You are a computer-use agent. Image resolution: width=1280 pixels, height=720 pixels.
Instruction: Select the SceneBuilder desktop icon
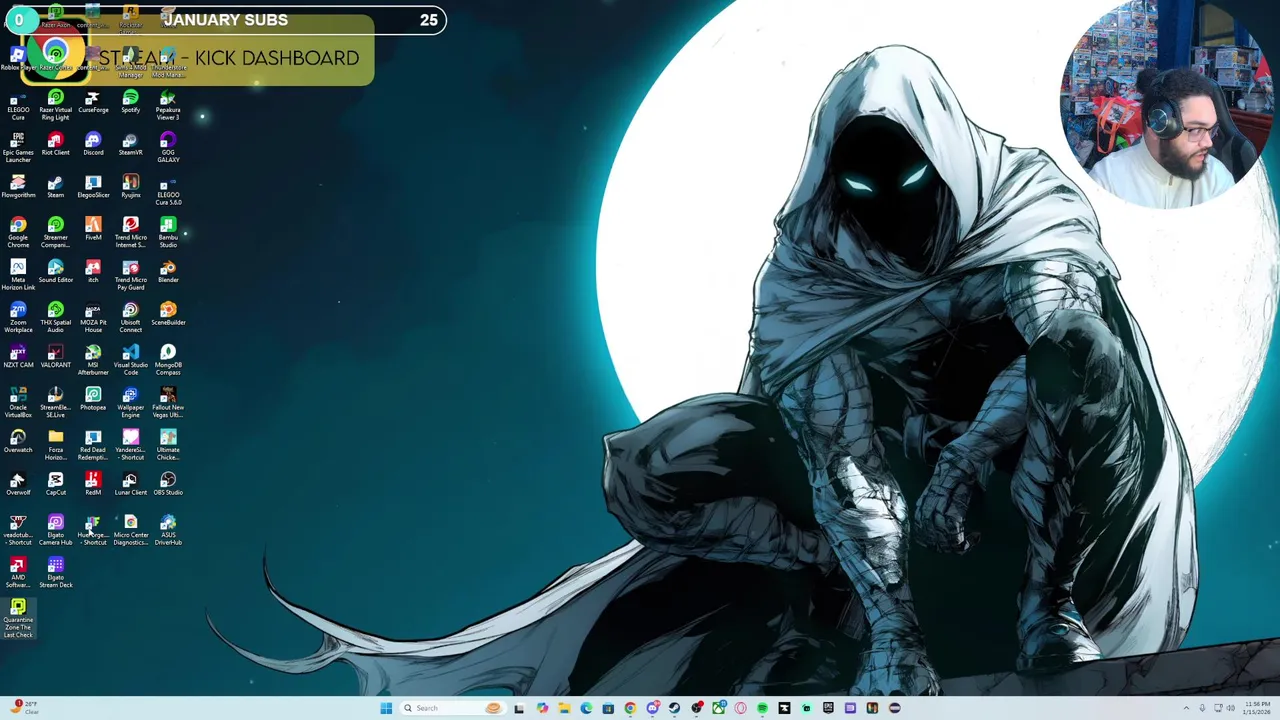[168, 314]
